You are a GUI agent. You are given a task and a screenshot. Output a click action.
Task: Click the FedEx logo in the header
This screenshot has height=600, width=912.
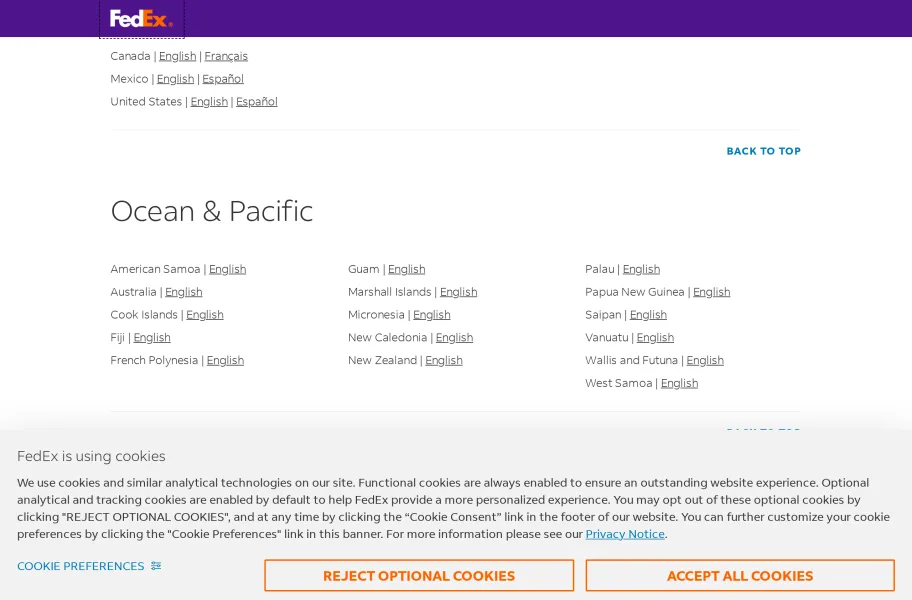pyautogui.click(x=141, y=19)
